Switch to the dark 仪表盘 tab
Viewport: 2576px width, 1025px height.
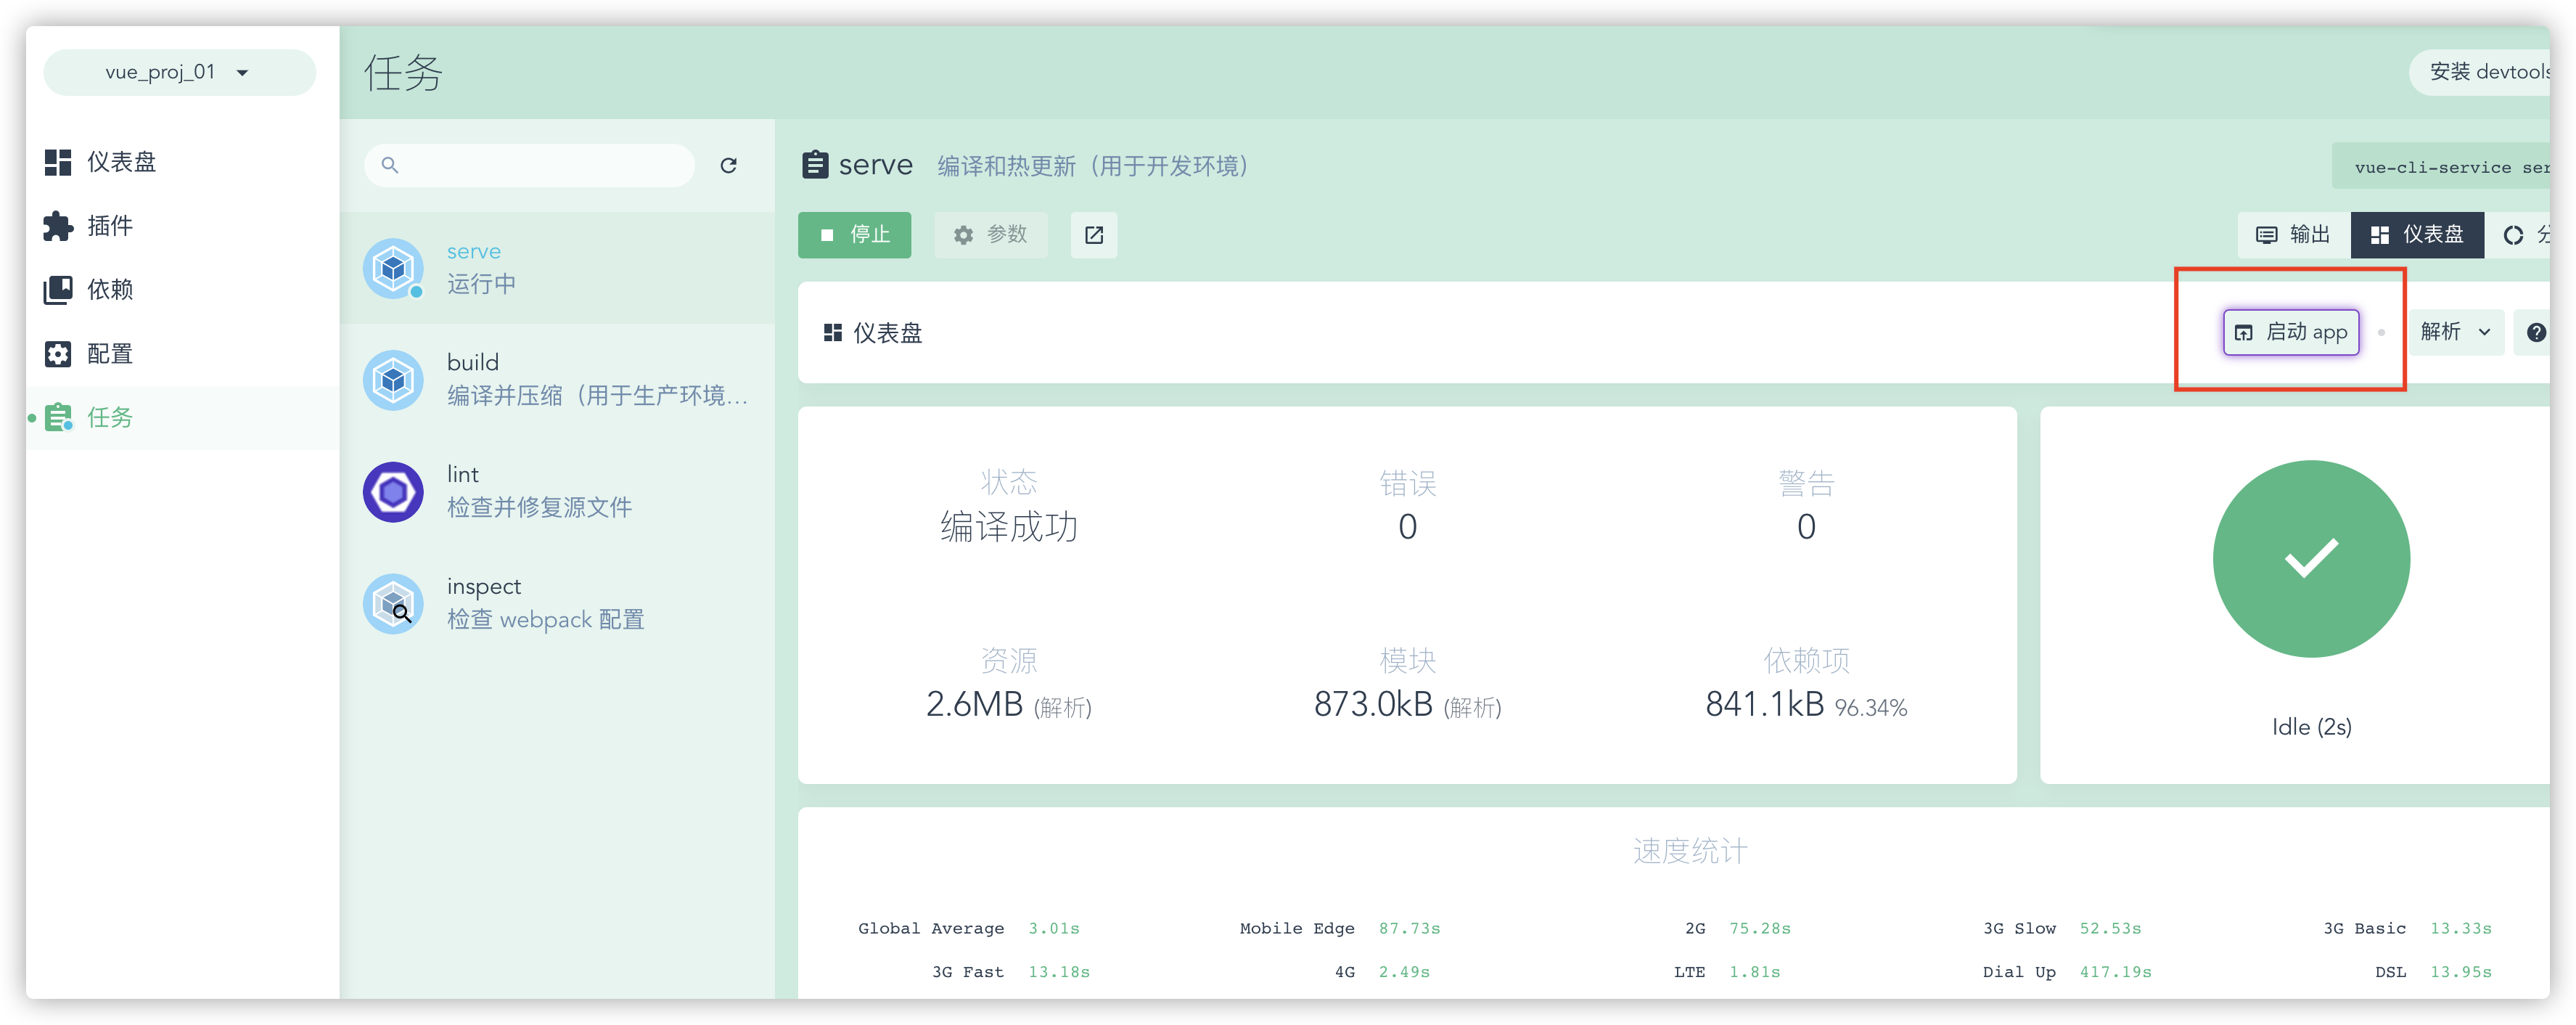(2416, 235)
